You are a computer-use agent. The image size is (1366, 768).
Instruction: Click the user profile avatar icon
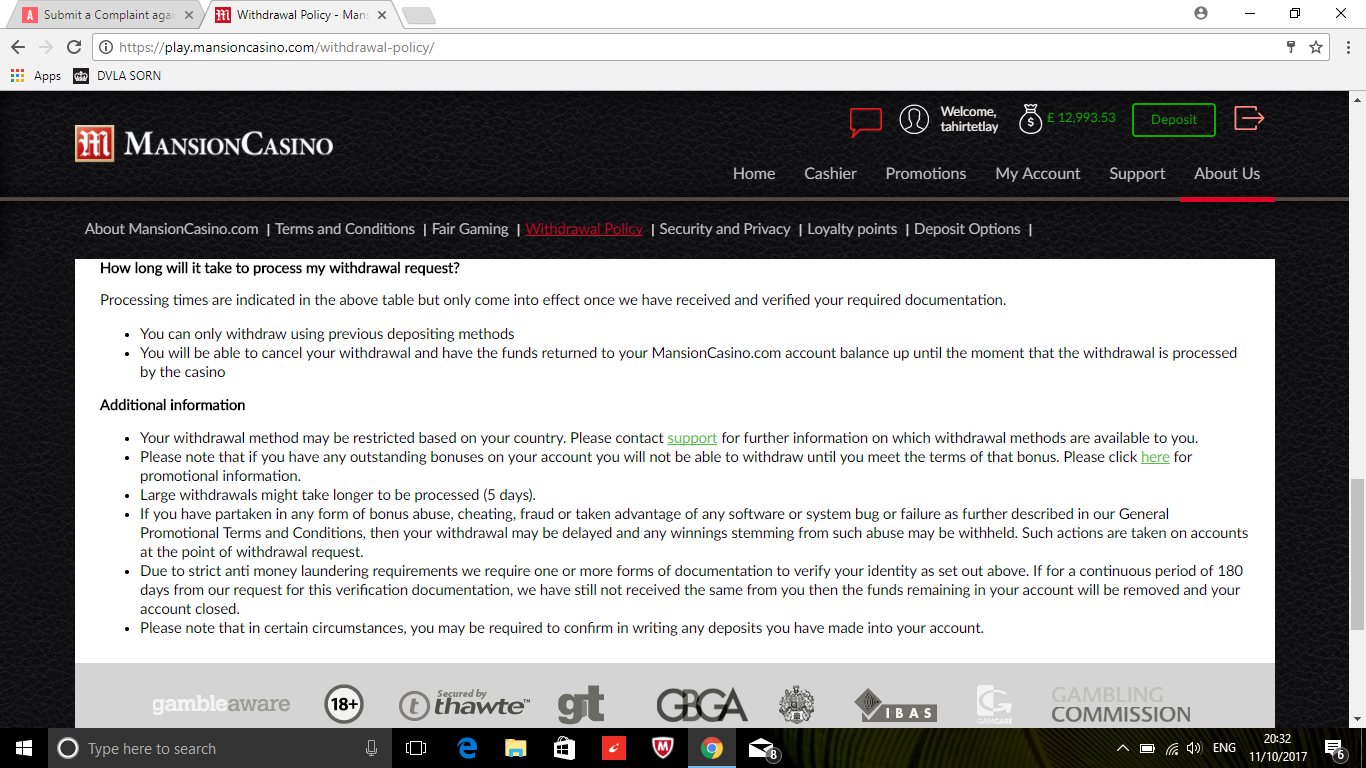click(x=914, y=119)
